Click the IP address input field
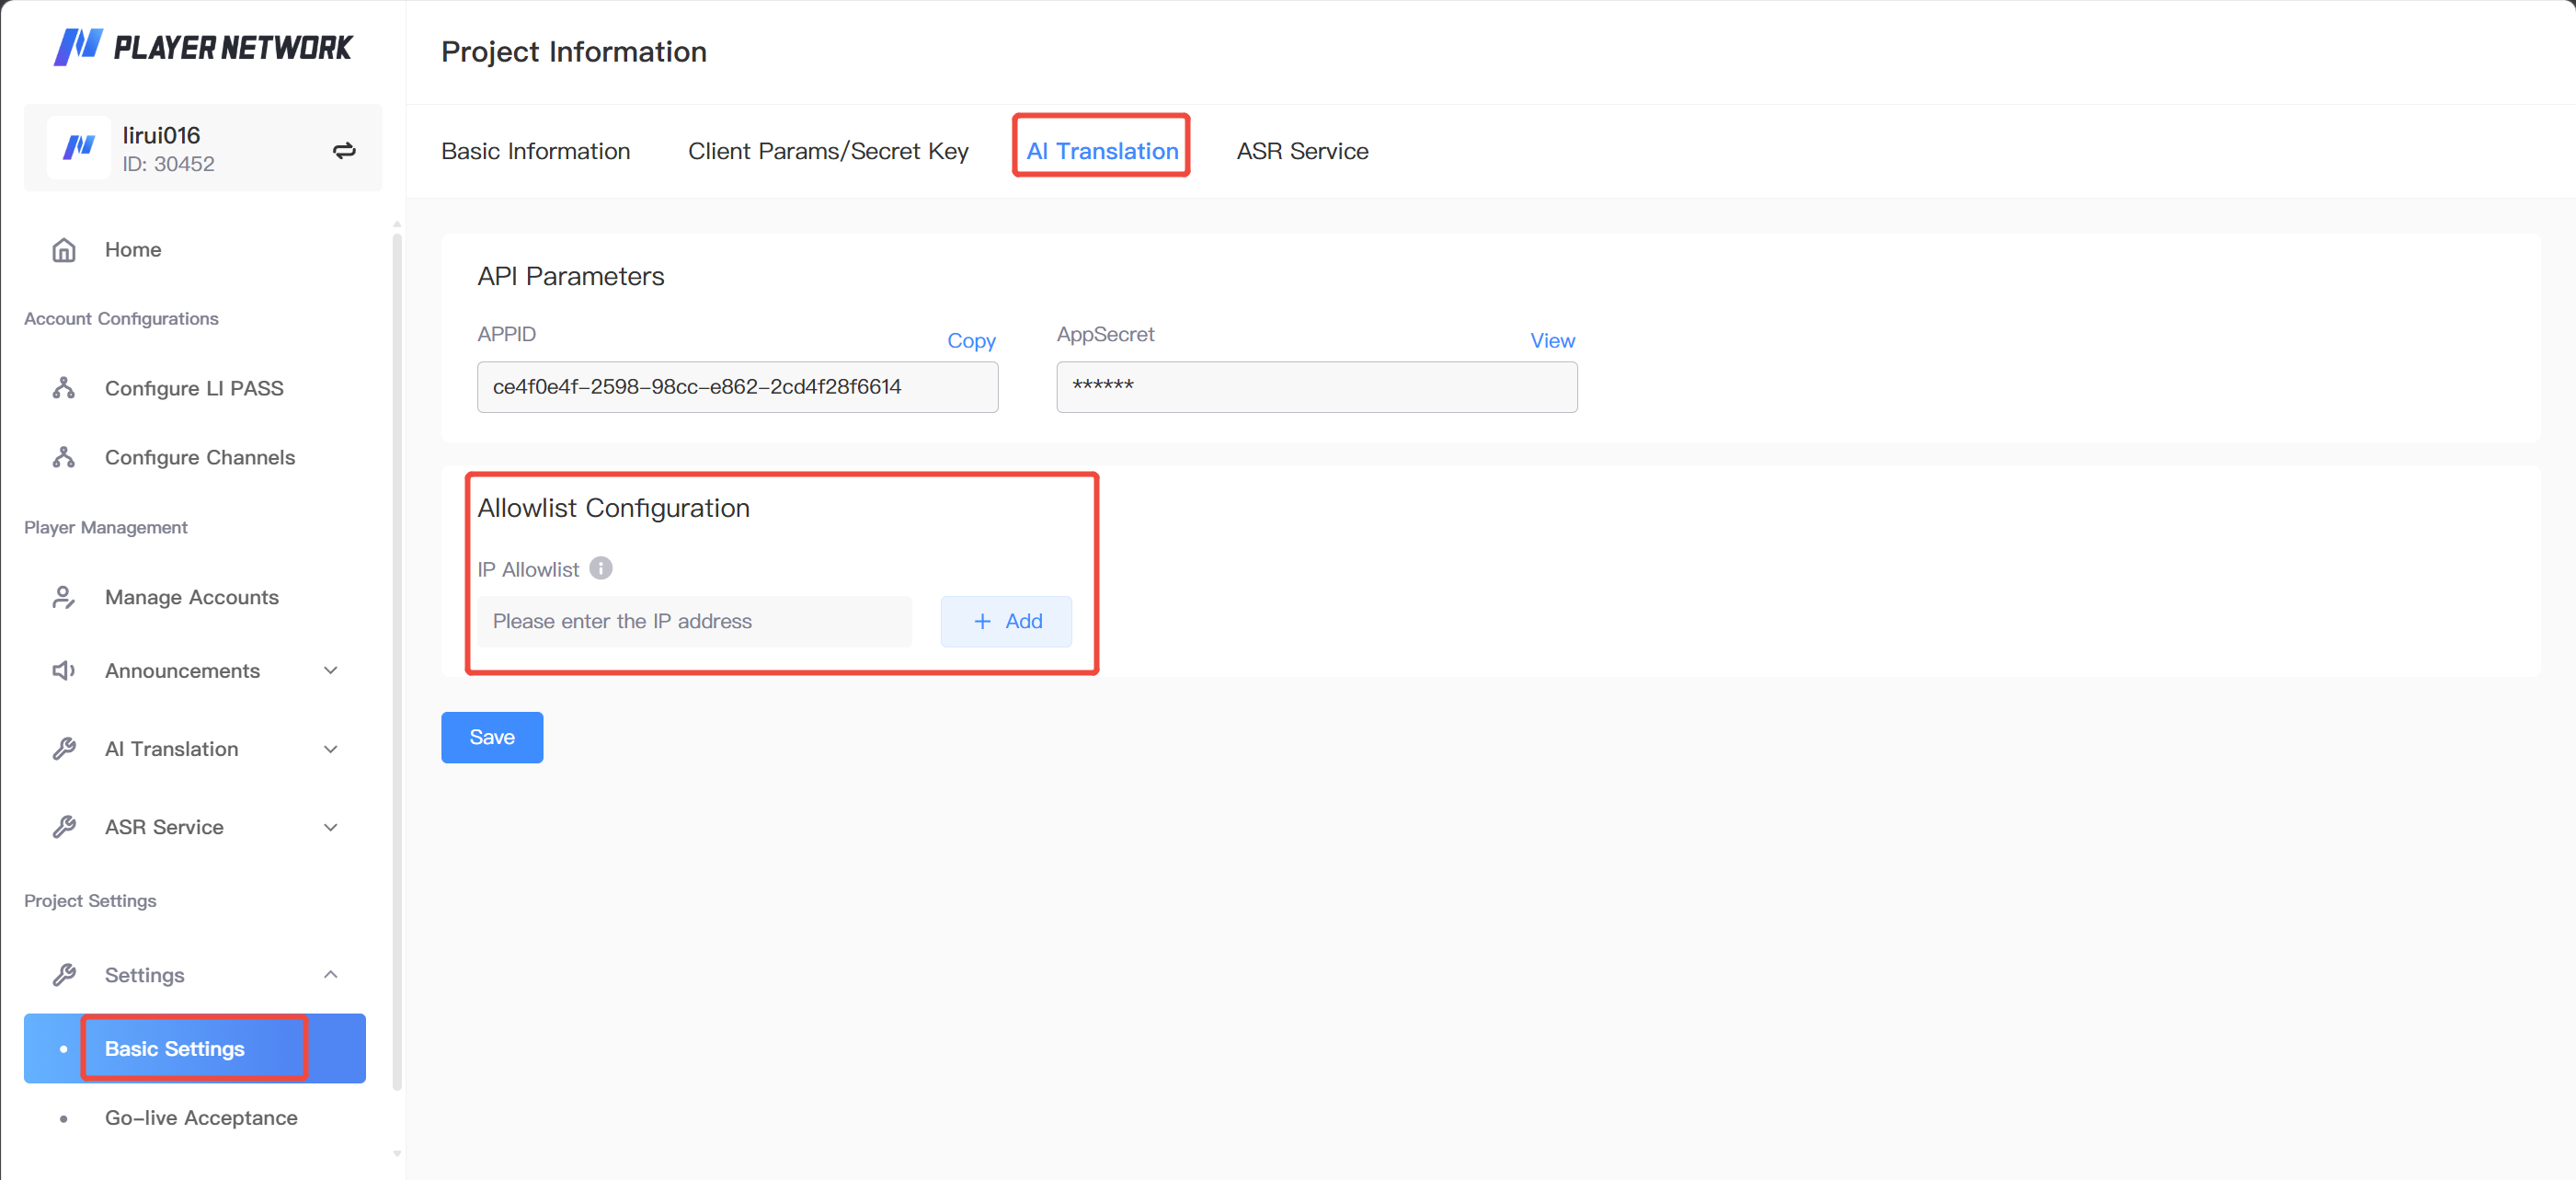Screen dimensions: 2576x1180 pos(694,622)
